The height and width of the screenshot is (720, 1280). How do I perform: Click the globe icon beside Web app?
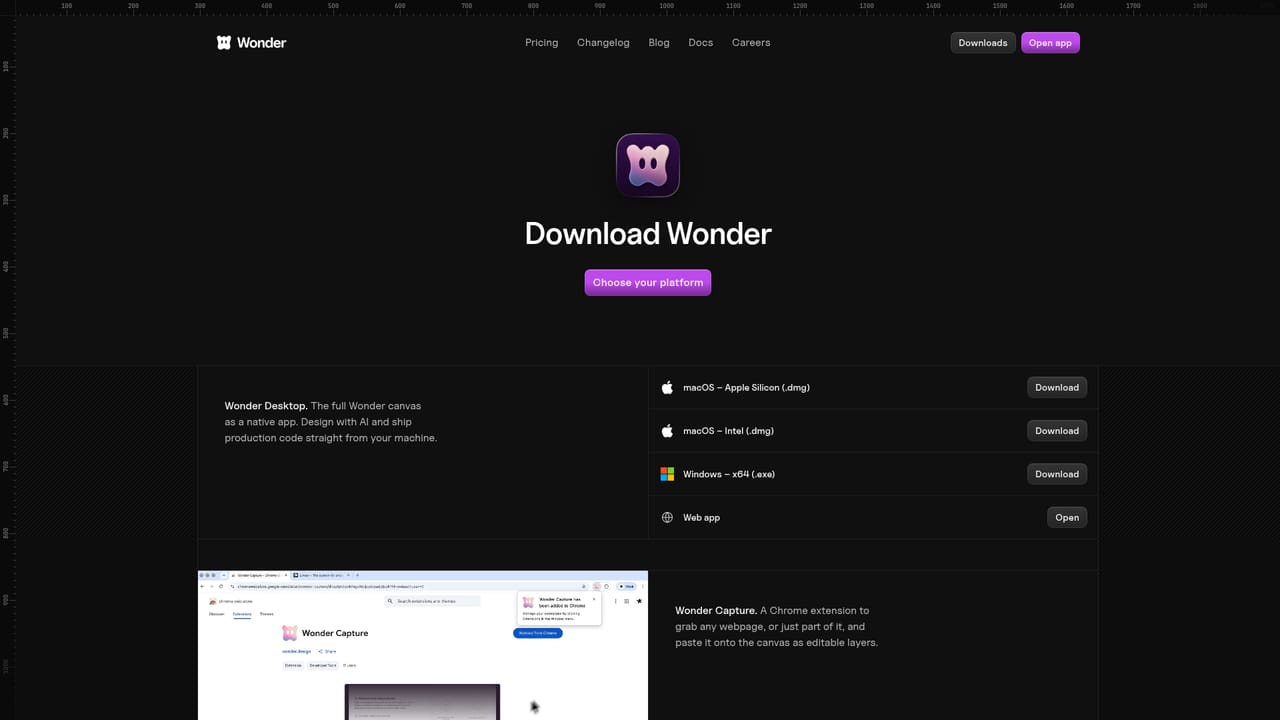point(667,517)
